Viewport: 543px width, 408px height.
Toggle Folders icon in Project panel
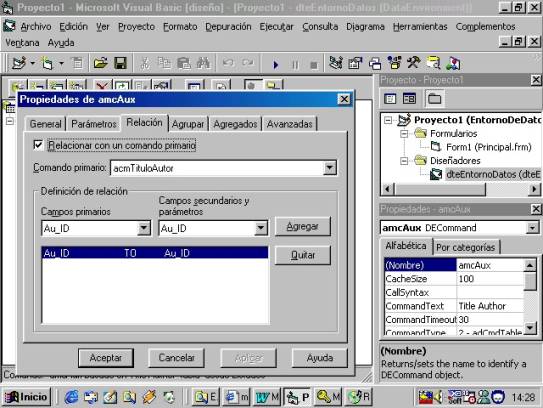click(x=434, y=99)
